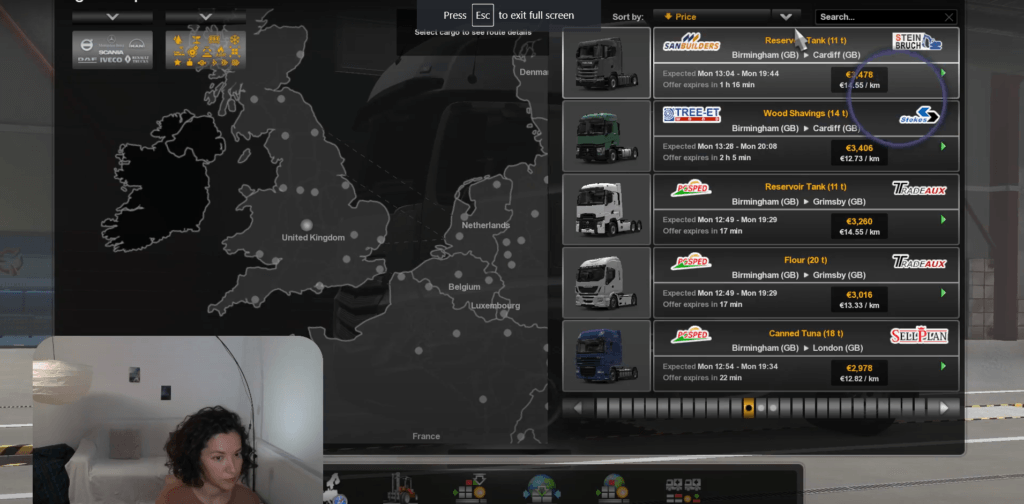
Task: Jump to the first page tile in pagination strip
Action: (x=601, y=408)
